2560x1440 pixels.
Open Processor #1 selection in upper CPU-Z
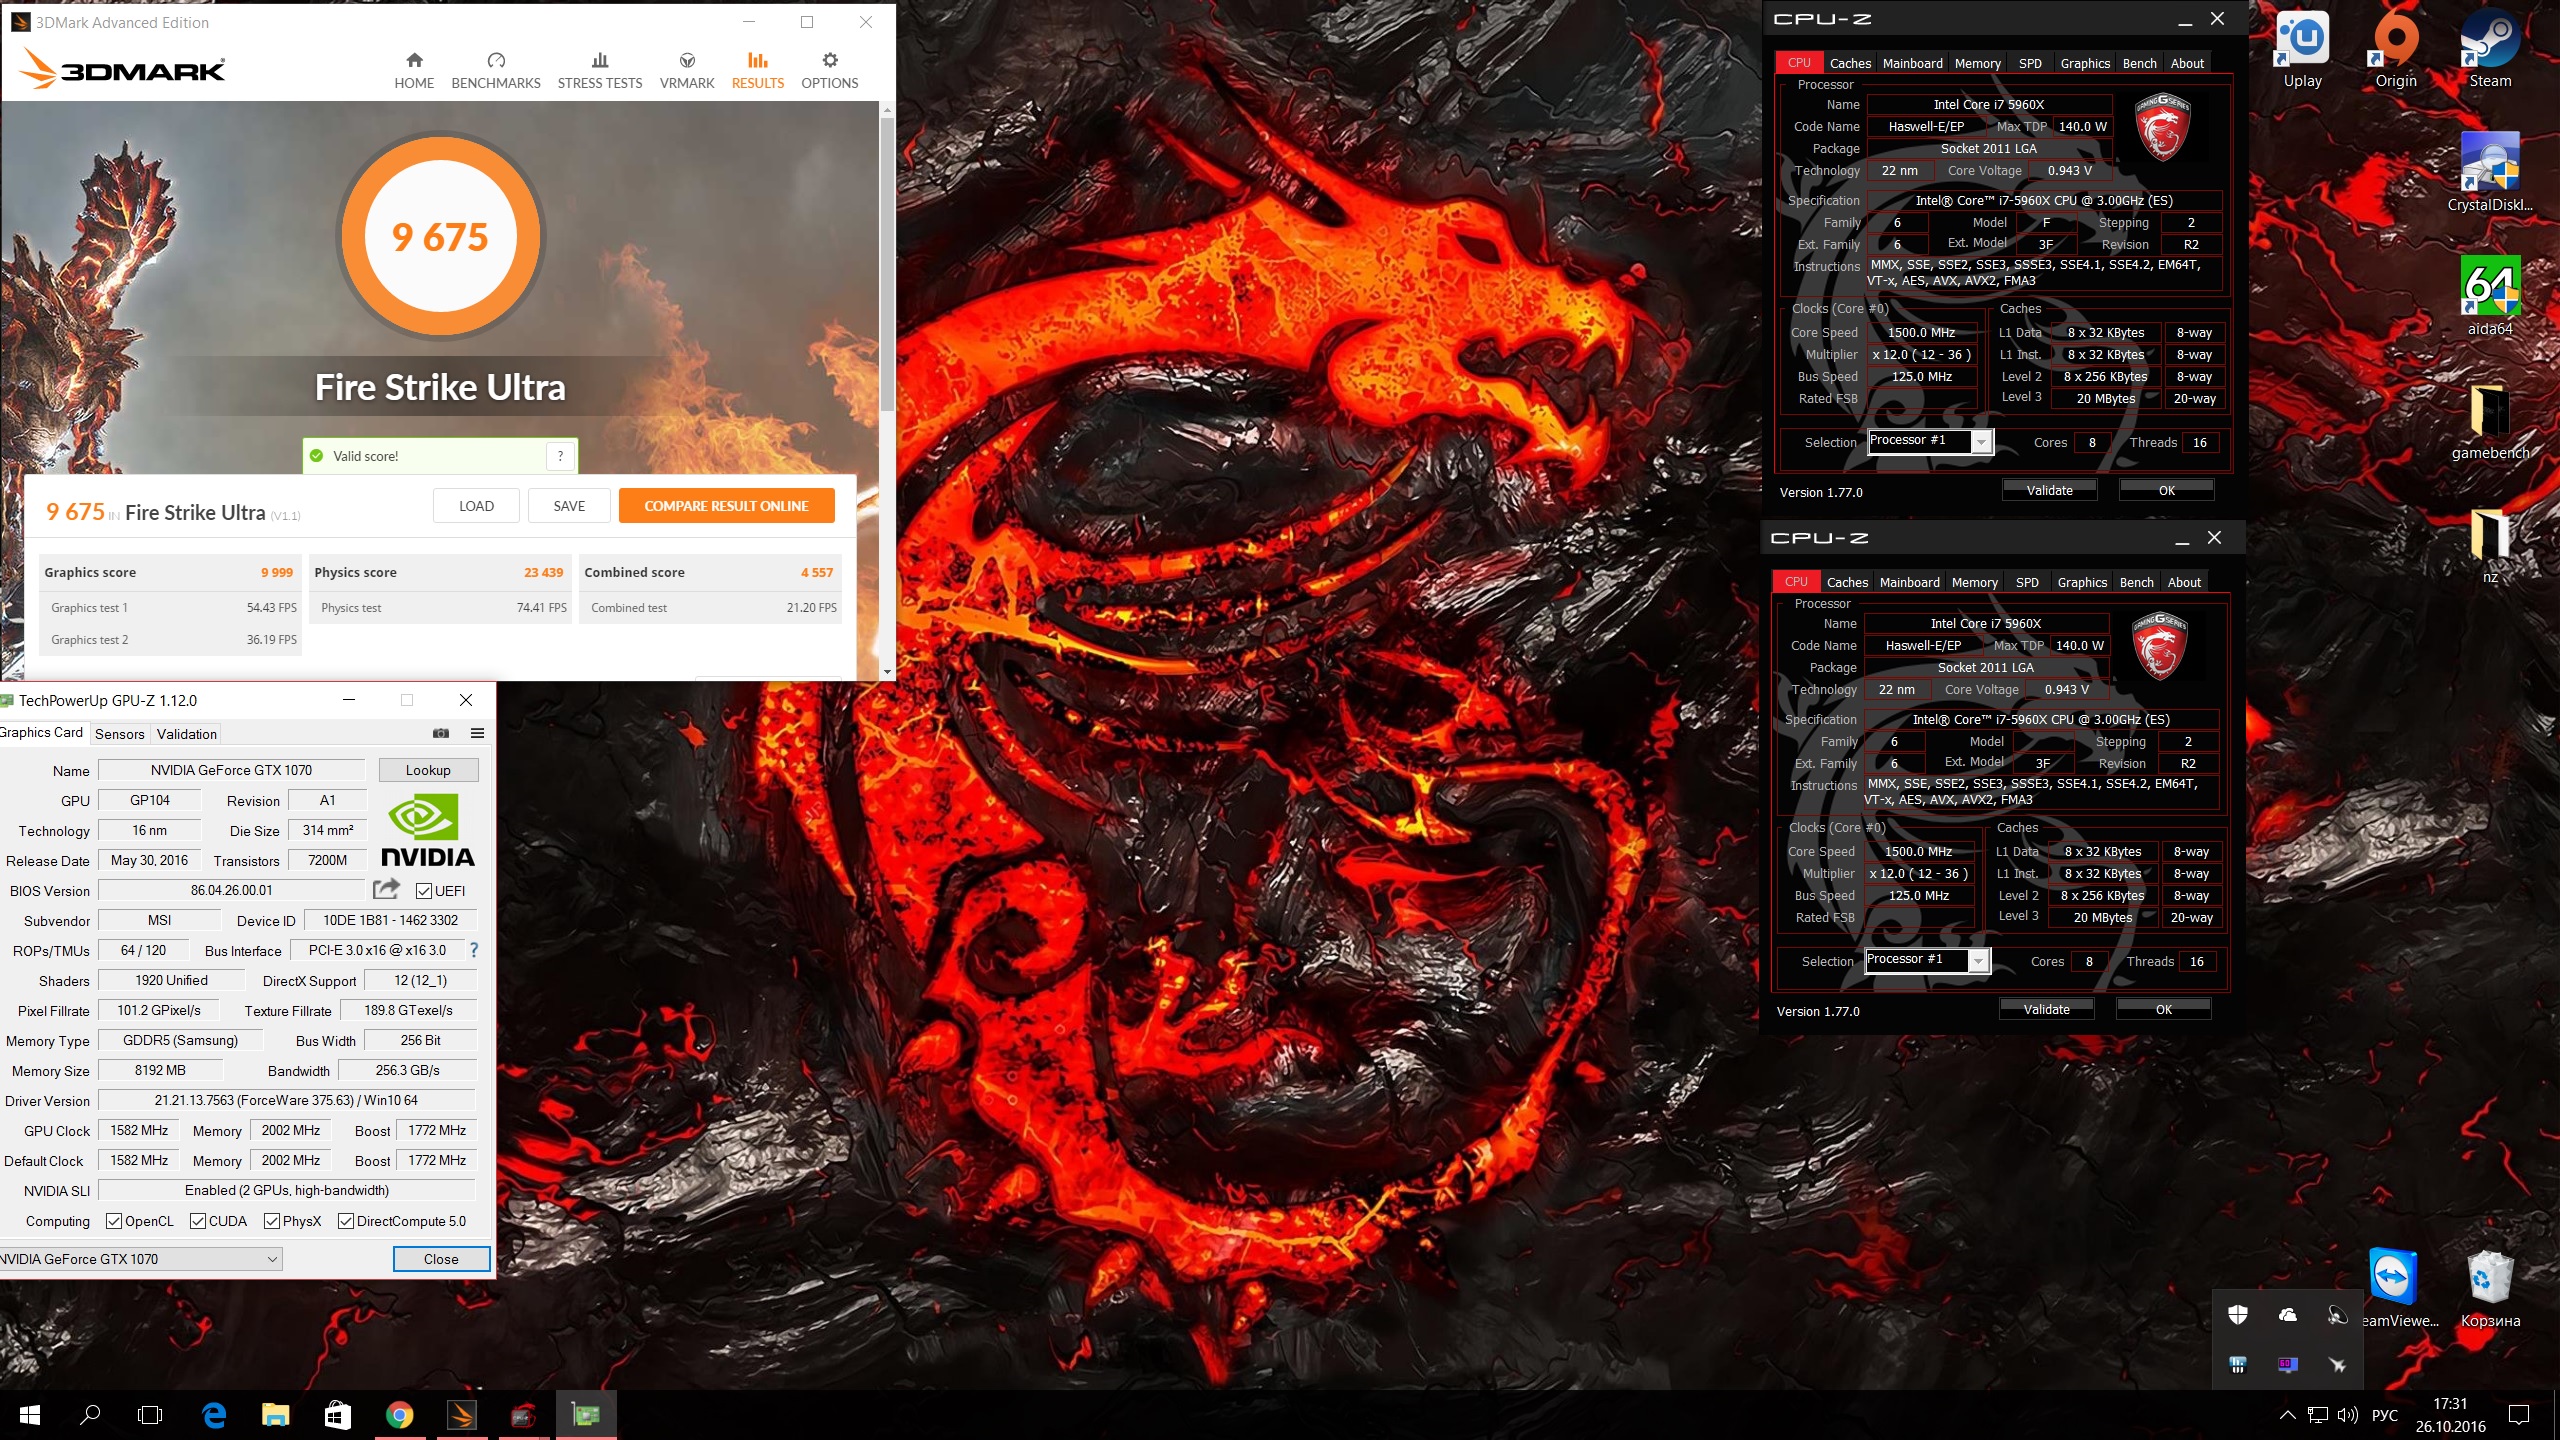[x=1930, y=441]
